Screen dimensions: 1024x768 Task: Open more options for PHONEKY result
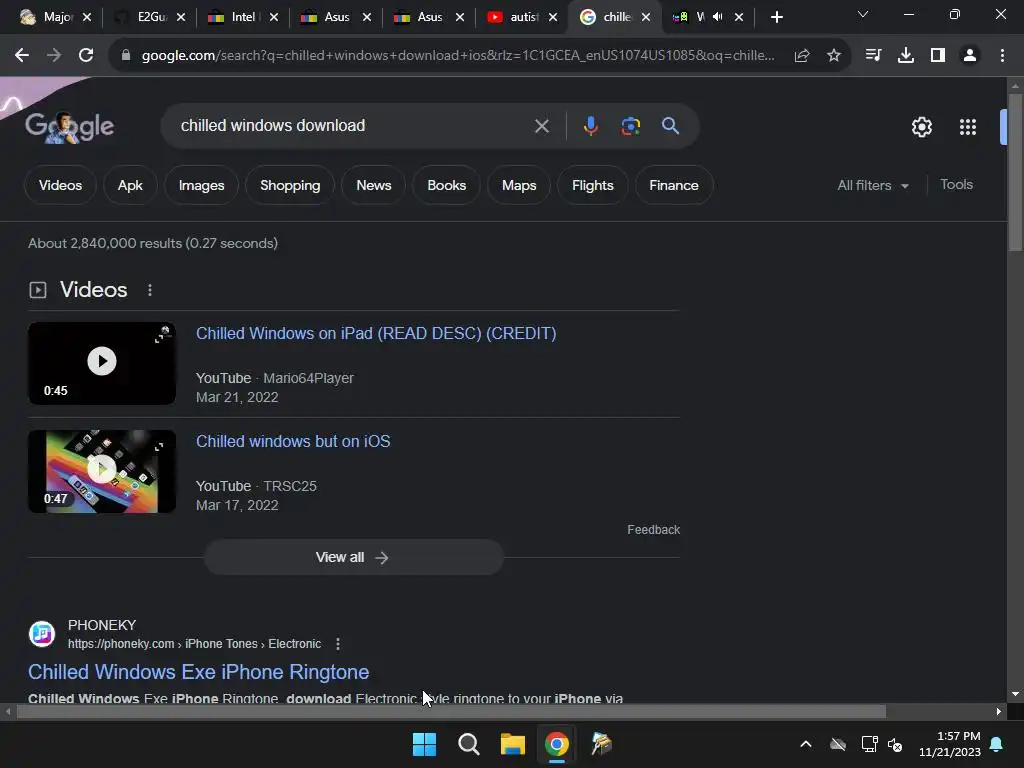(338, 645)
